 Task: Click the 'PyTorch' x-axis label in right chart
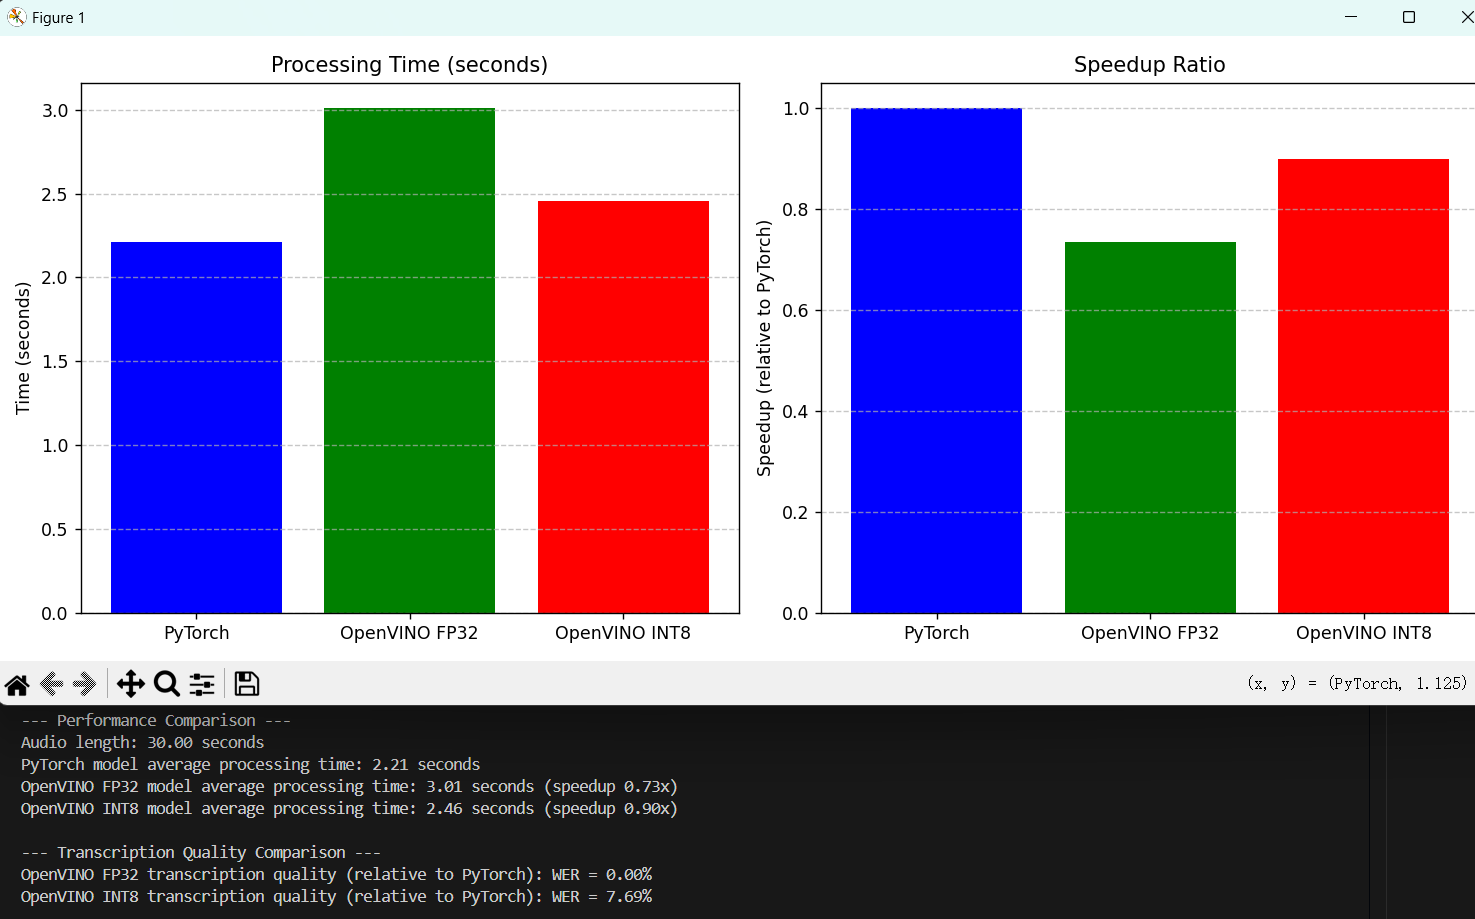936,633
